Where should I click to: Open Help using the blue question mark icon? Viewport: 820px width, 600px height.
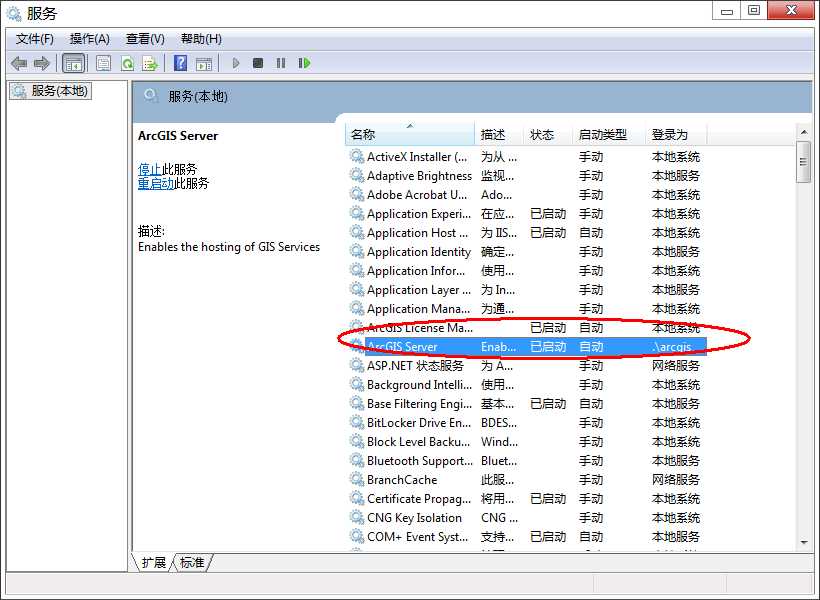tap(181, 63)
